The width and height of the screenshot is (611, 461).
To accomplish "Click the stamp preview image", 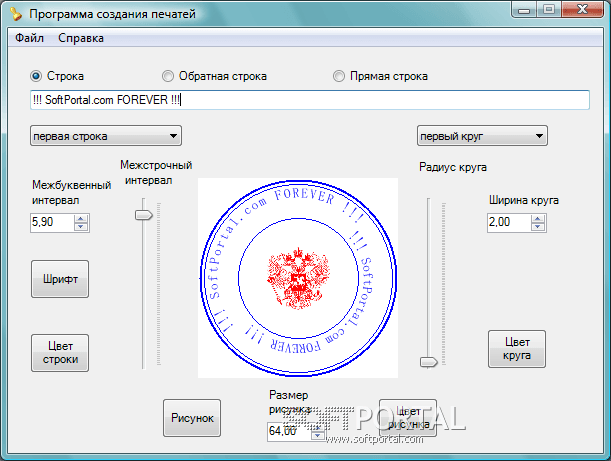I will 298,278.
